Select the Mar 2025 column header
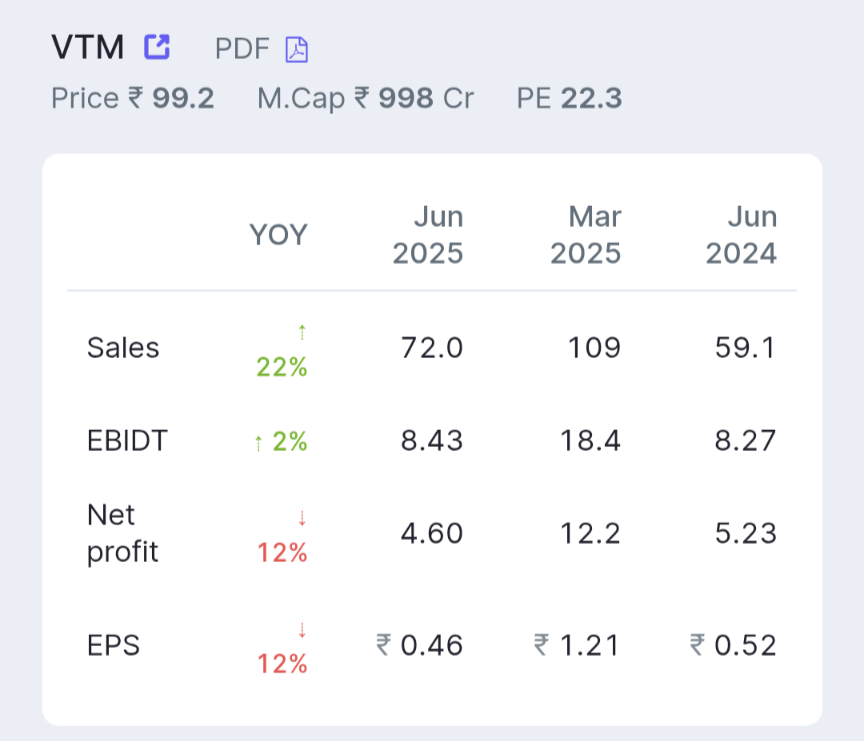This screenshot has width=864, height=741. coord(586,235)
